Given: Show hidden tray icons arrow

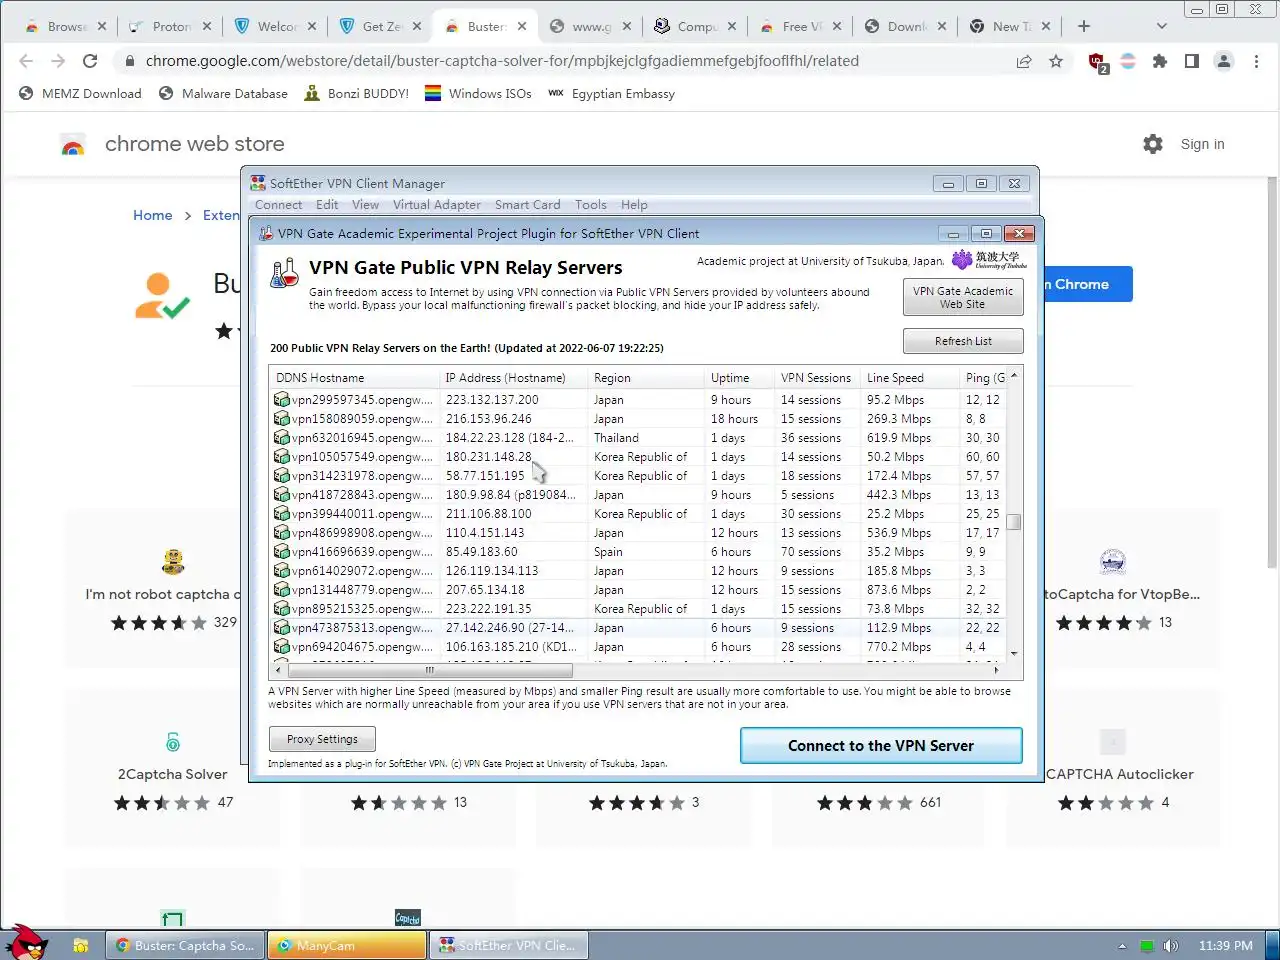Looking at the screenshot, I should tap(1122, 946).
